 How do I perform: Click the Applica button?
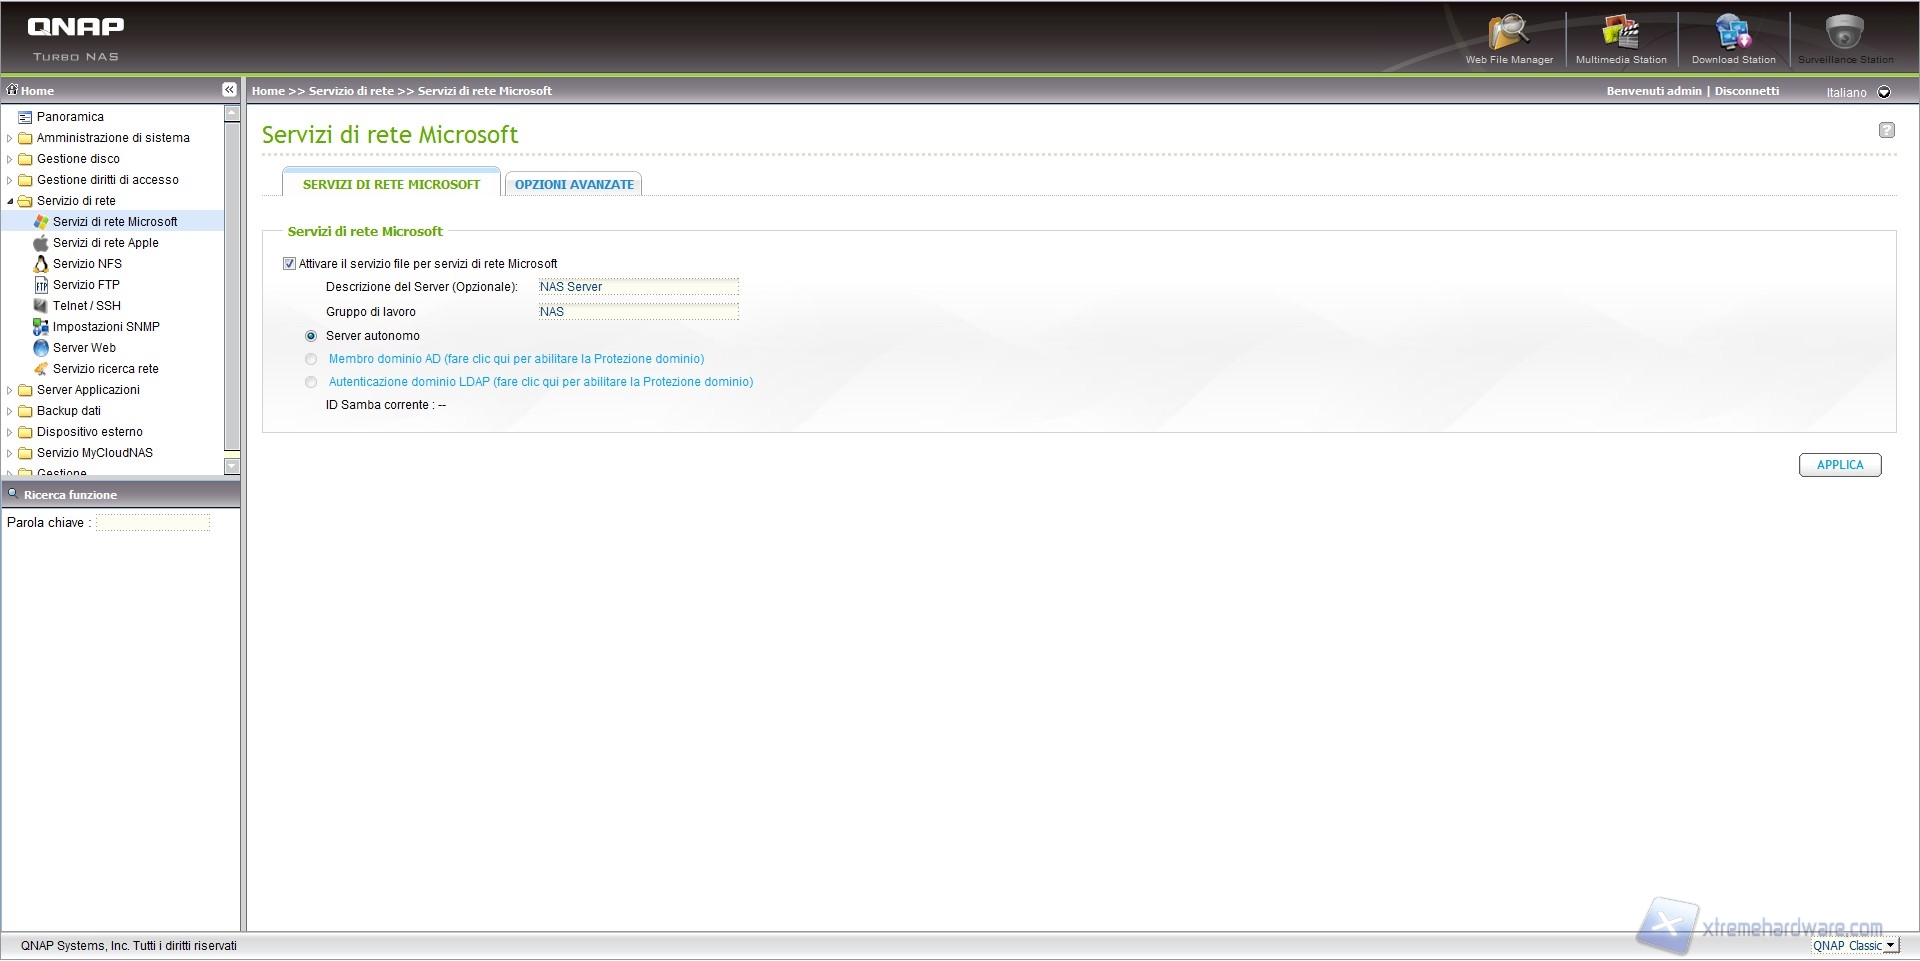click(1839, 465)
